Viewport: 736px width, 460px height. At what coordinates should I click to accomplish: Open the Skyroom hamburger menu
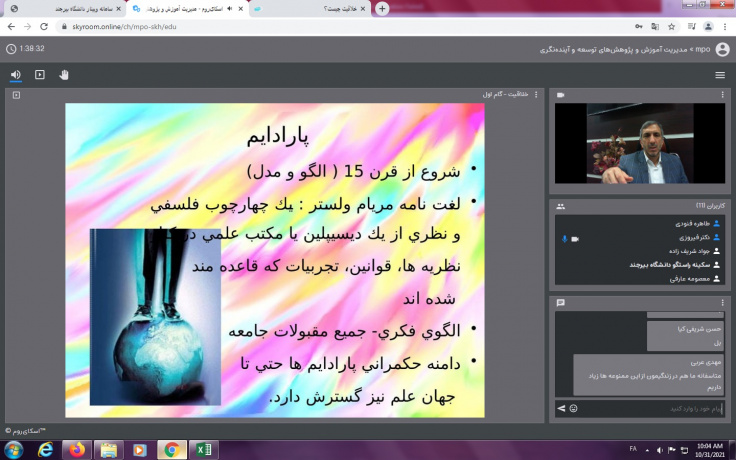[x=720, y=75]
